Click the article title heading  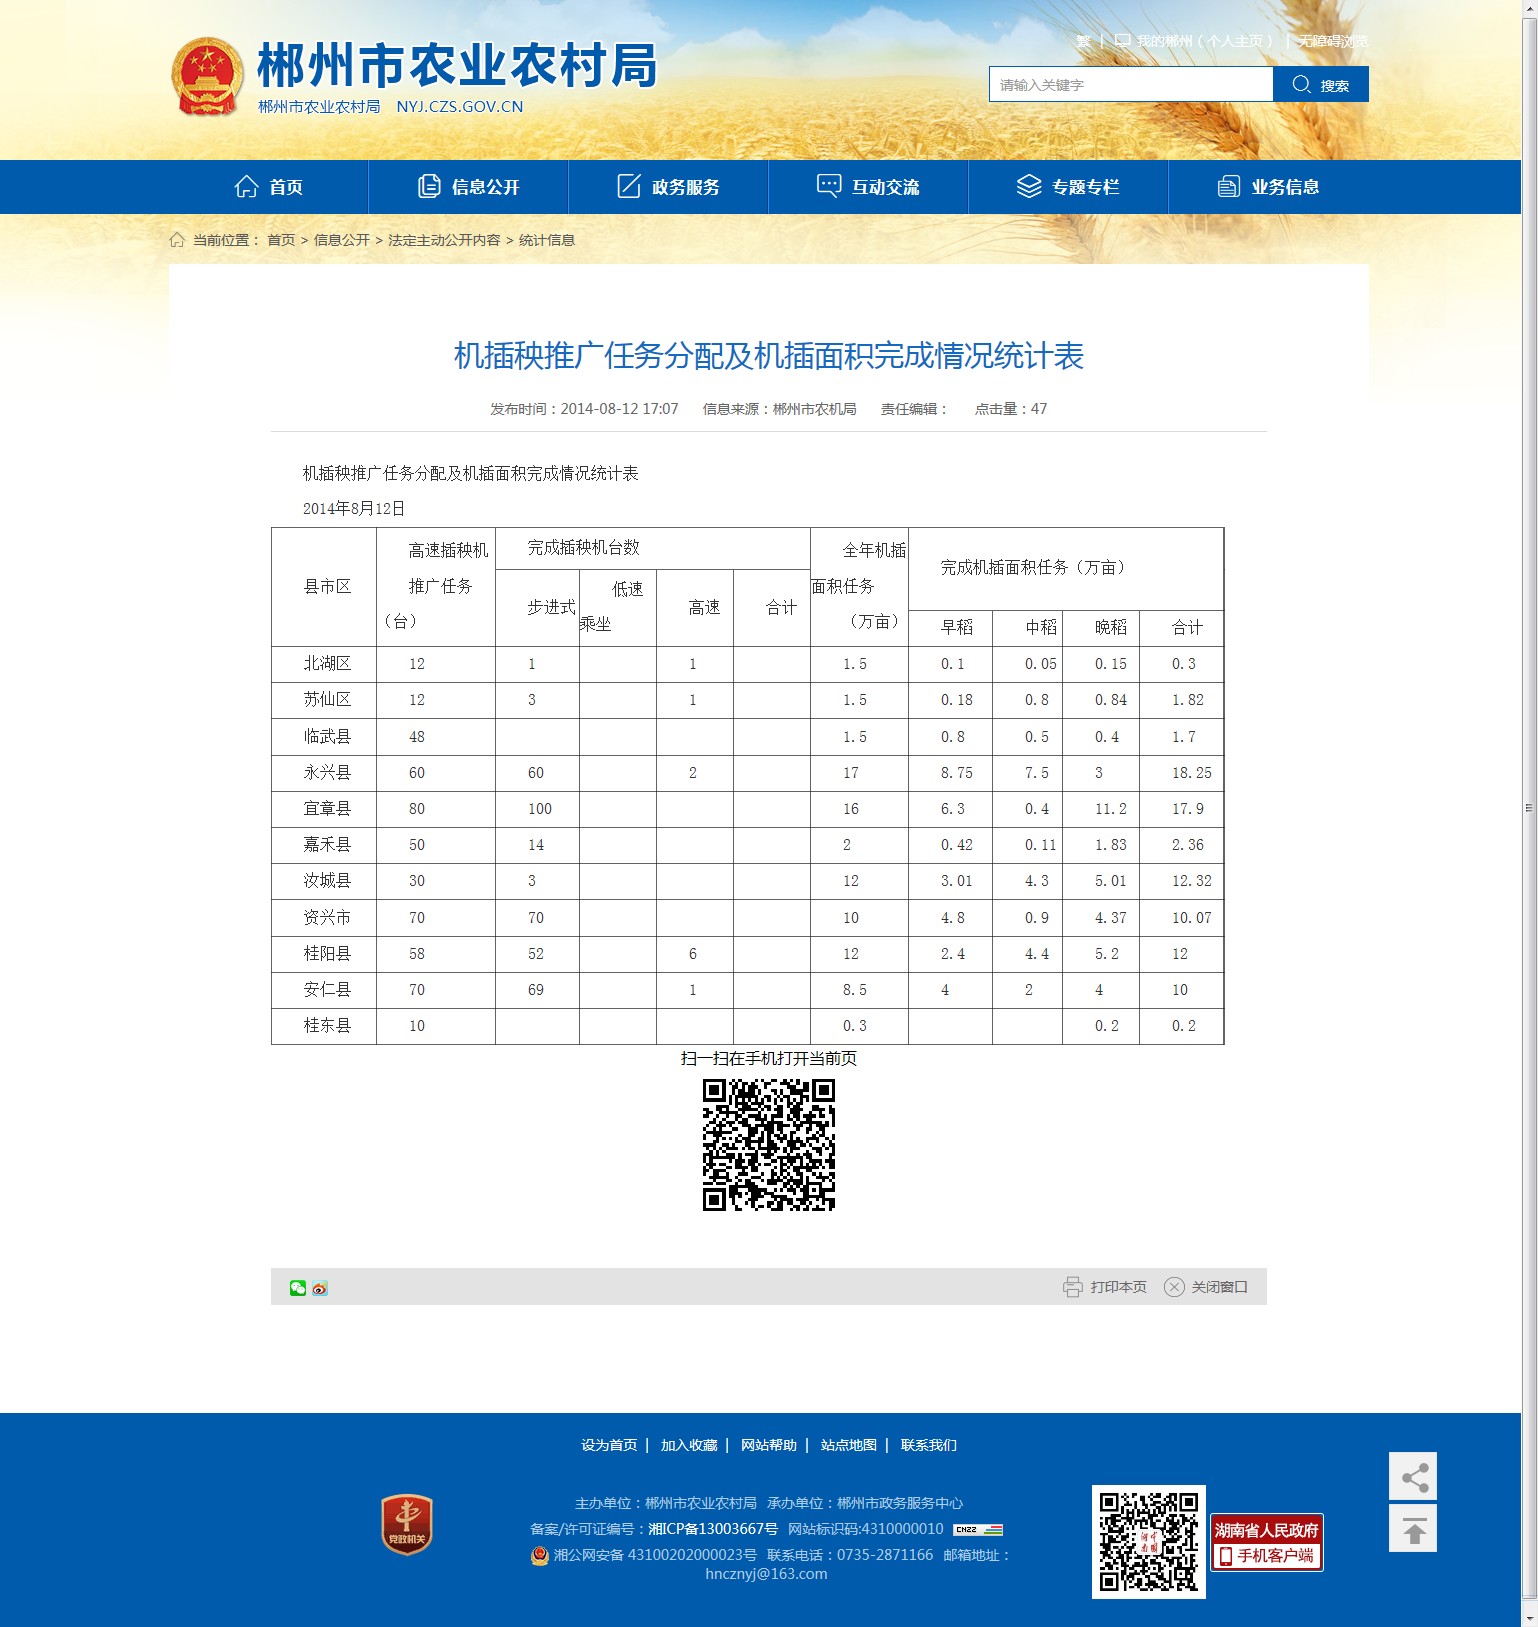769,356
